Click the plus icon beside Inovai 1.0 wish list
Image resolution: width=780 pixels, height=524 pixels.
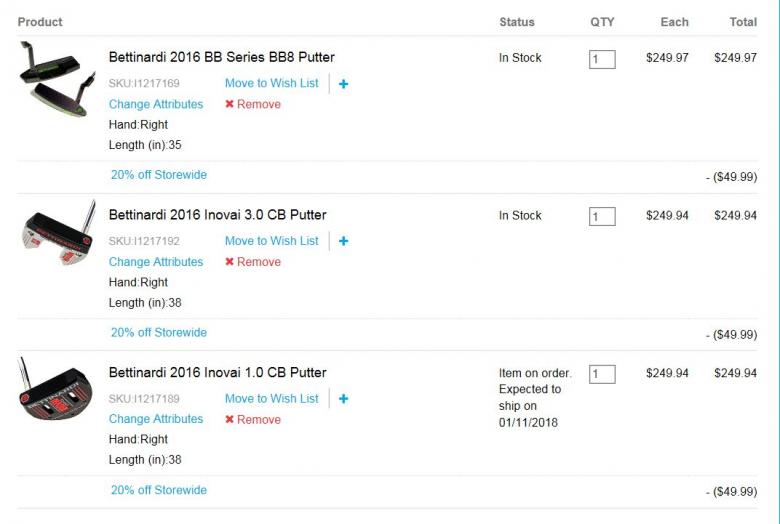tap(343, 399)
